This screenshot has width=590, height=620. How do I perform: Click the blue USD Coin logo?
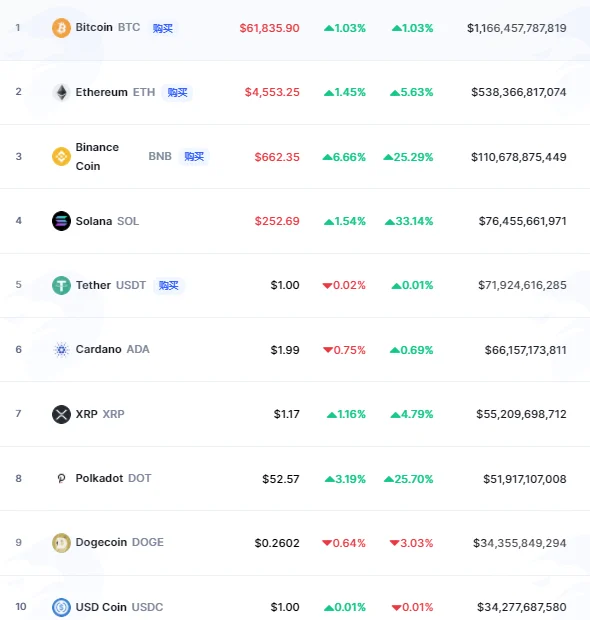tap(61, 607)
